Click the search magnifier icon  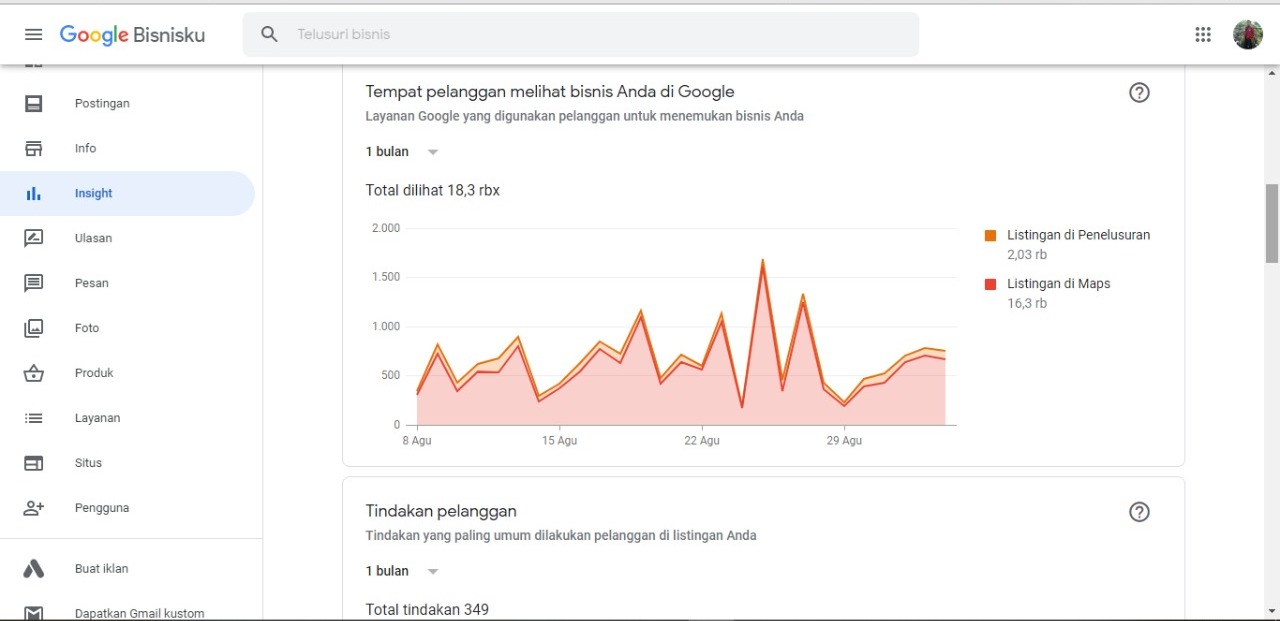[x=269, y=34]
